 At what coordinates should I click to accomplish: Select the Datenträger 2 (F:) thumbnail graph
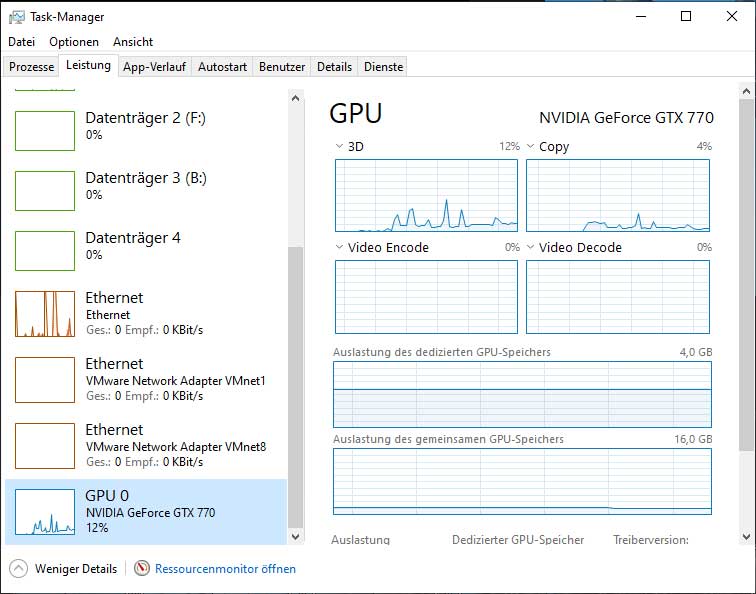pos(45,131)
